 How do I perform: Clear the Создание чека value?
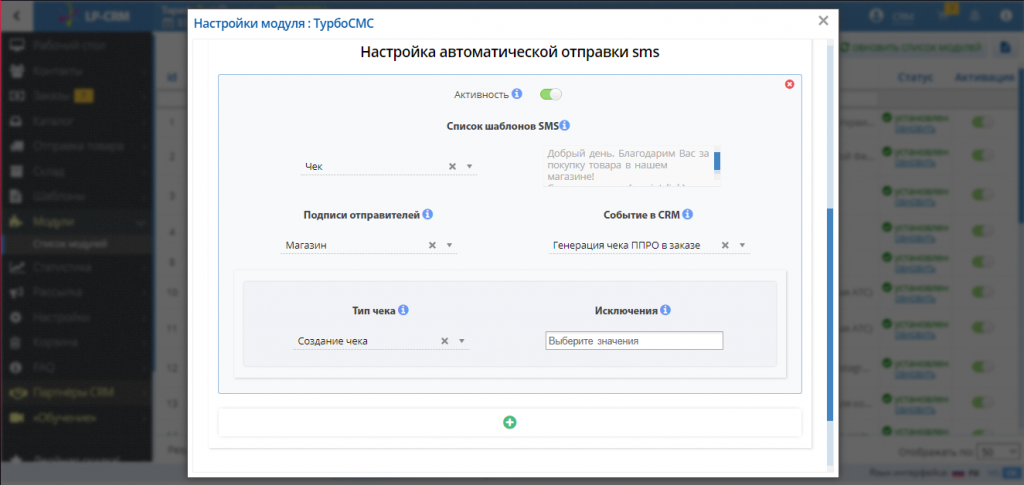tap(445, 341)
